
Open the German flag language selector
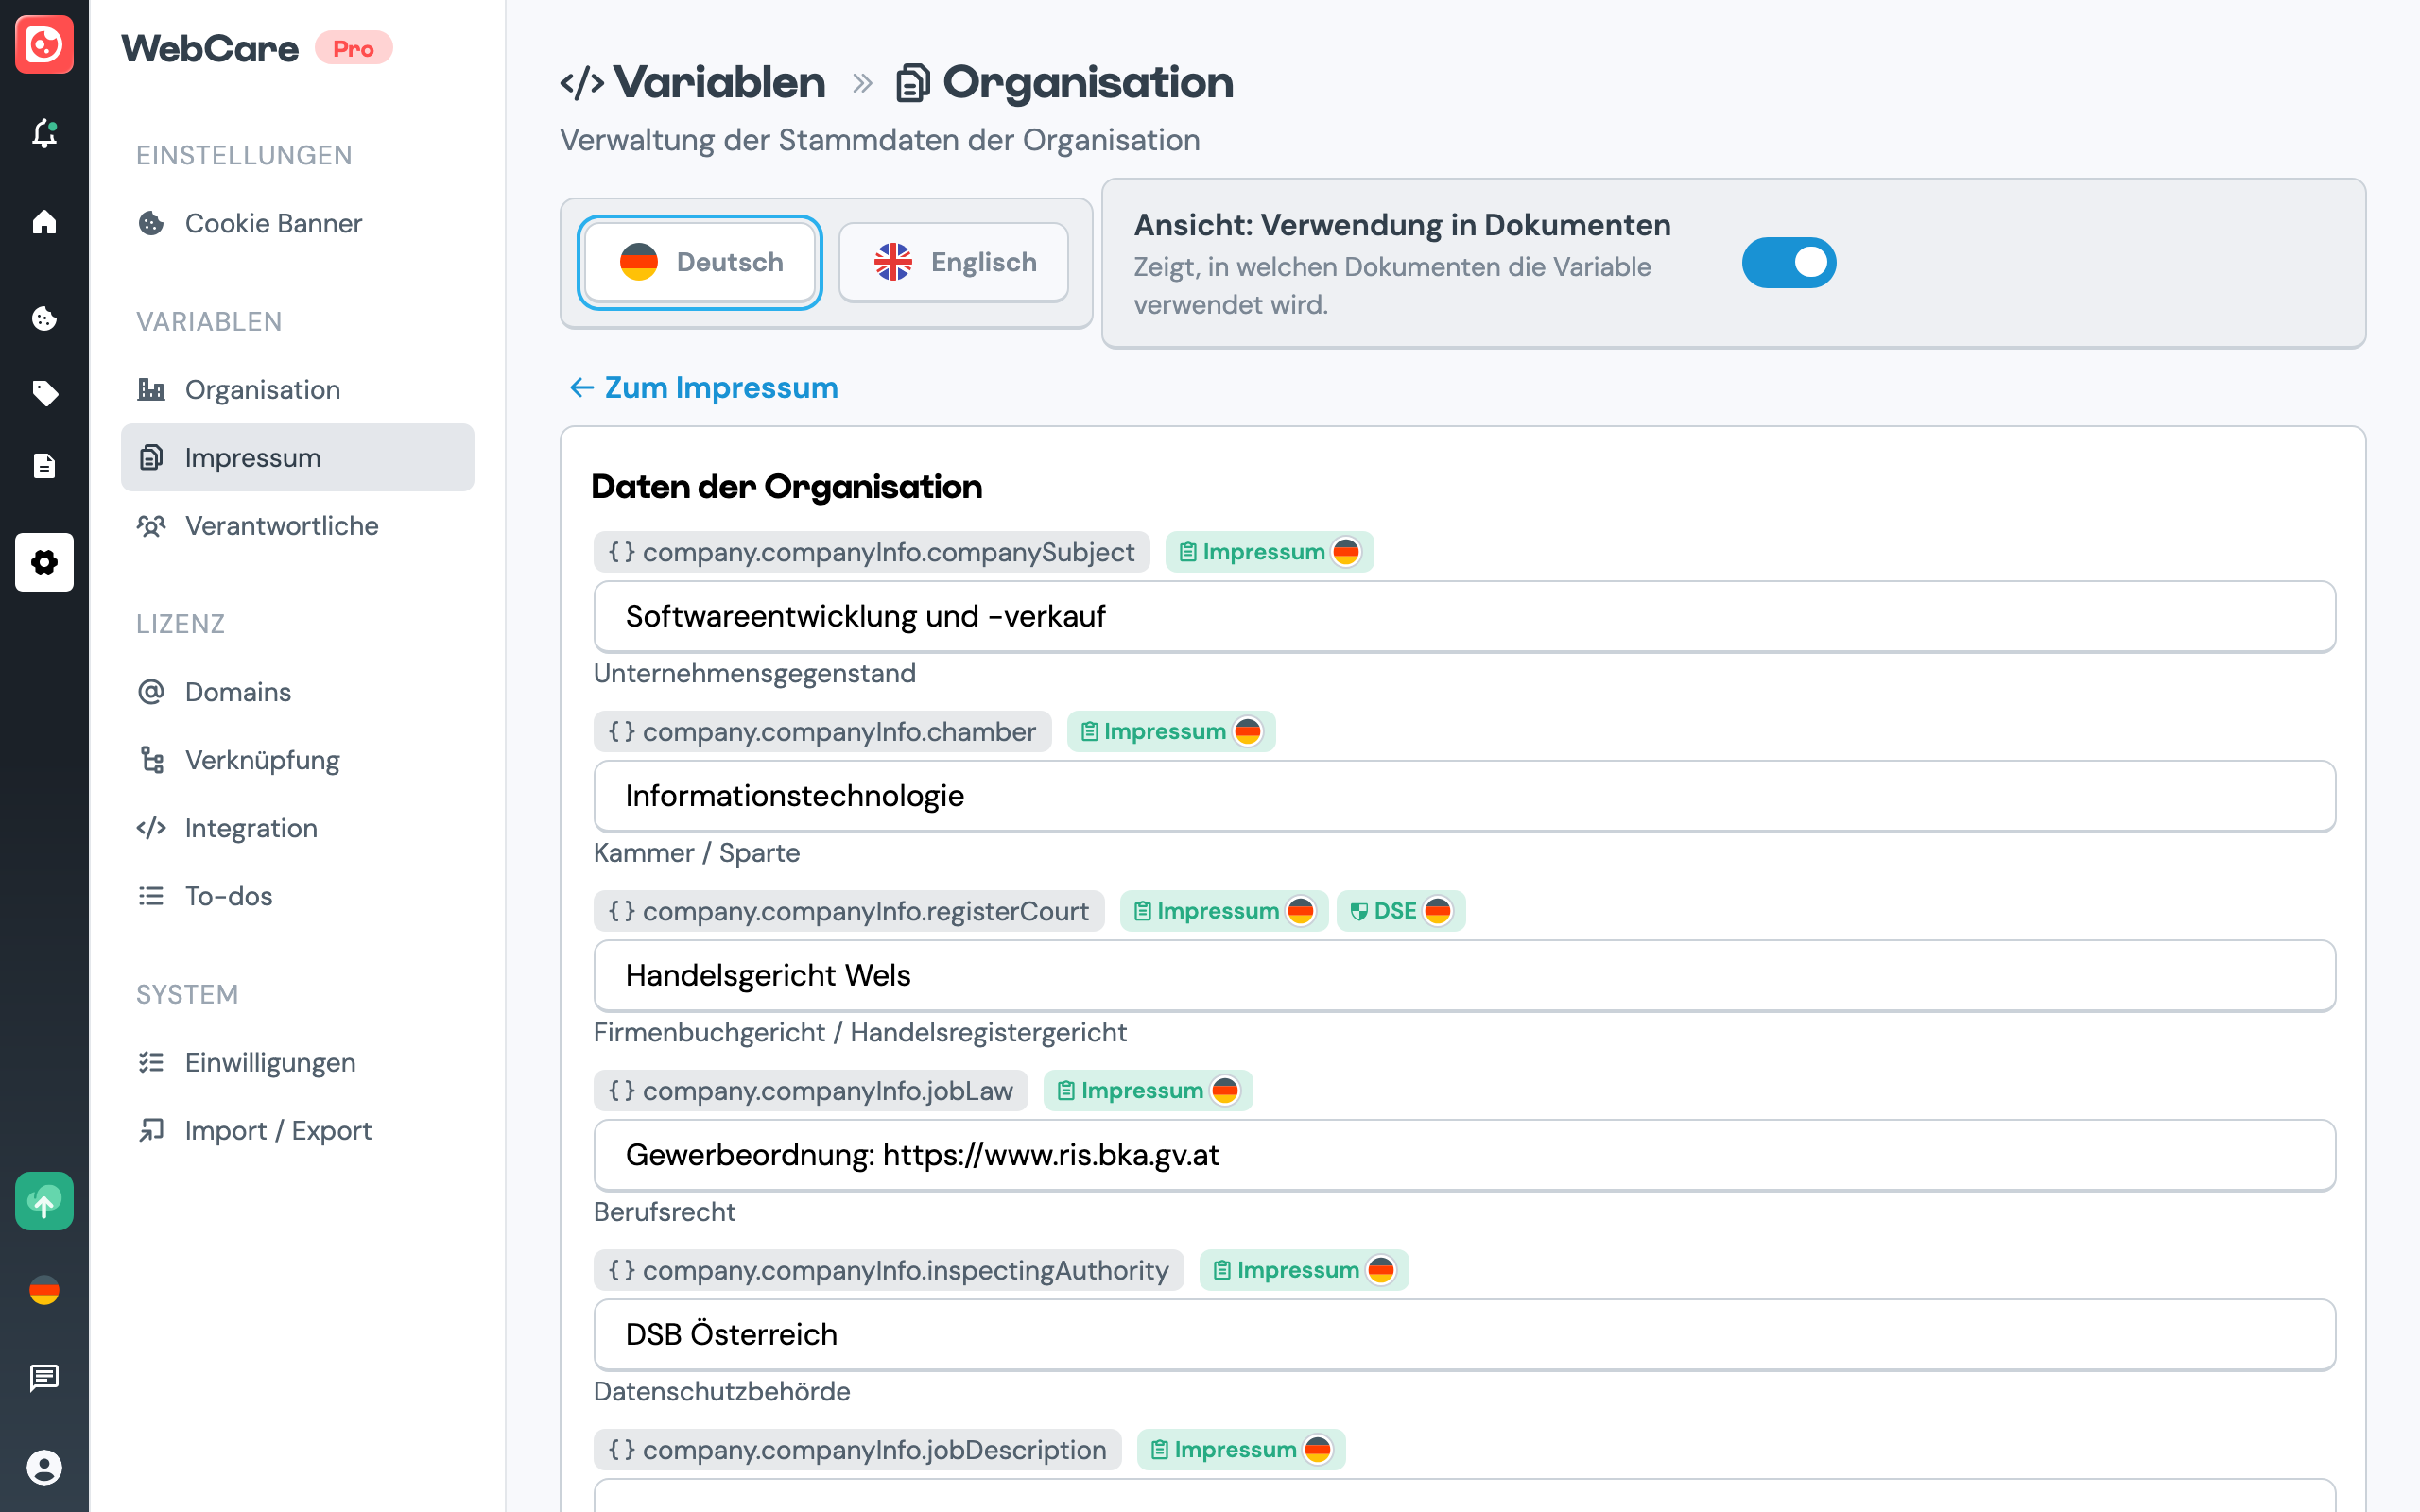[44, 1290]
